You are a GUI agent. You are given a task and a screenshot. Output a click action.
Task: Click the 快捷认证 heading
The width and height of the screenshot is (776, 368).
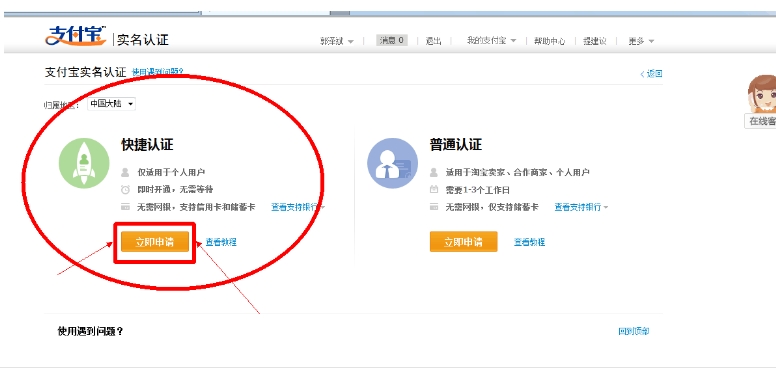pos(147,145)
